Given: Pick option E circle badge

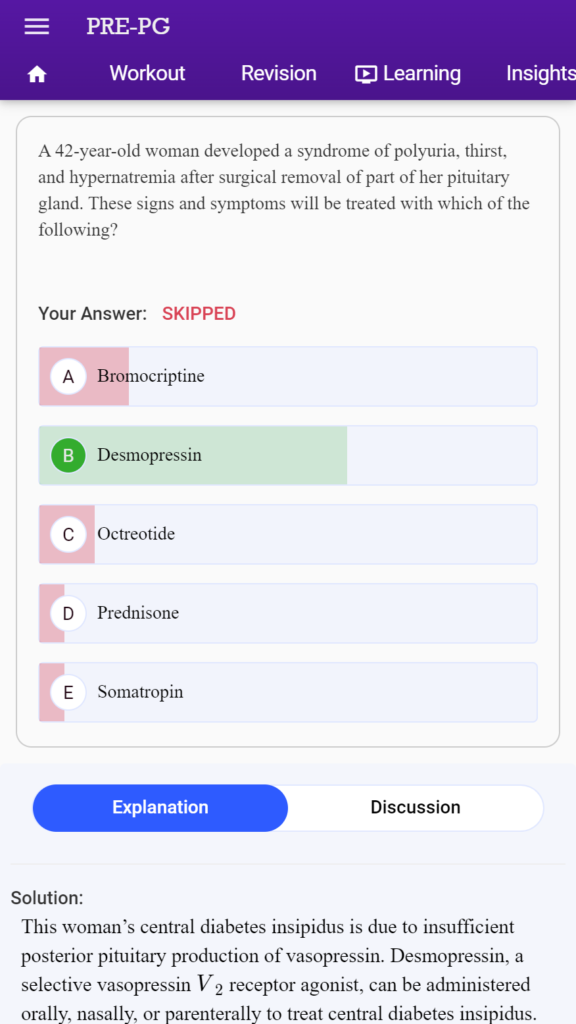Looking at the screenshot, I should pos(68,692).
